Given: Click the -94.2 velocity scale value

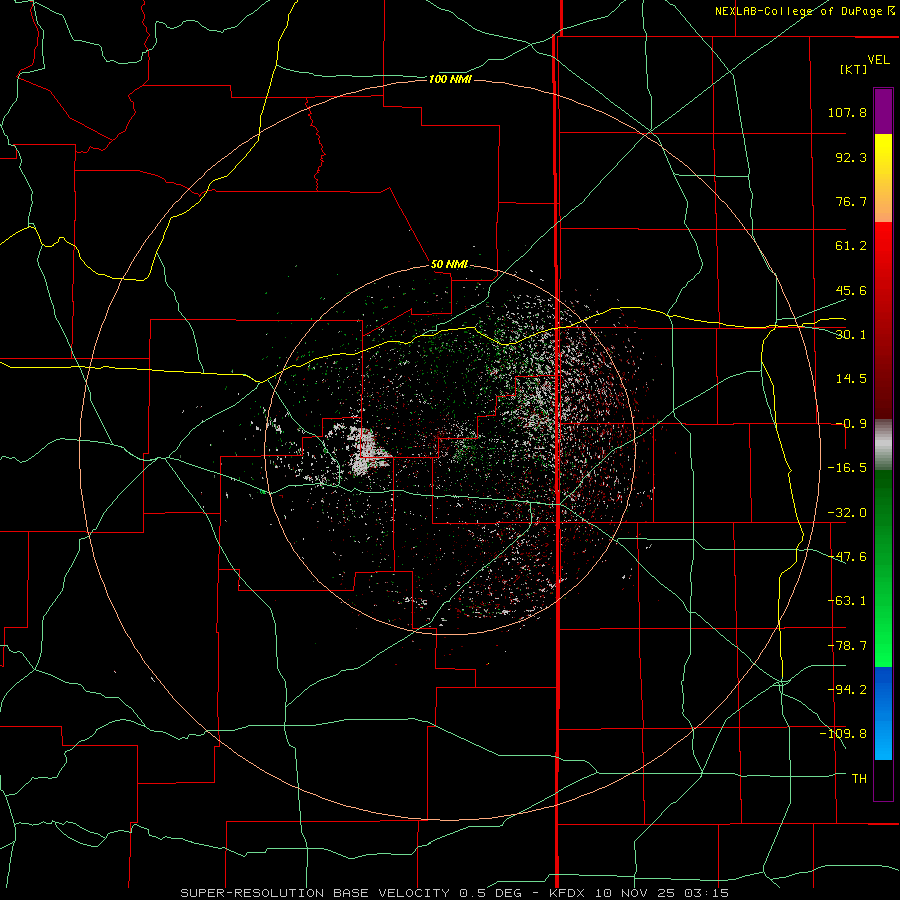Looking at the screenshot, I should [x=847, y=689].
